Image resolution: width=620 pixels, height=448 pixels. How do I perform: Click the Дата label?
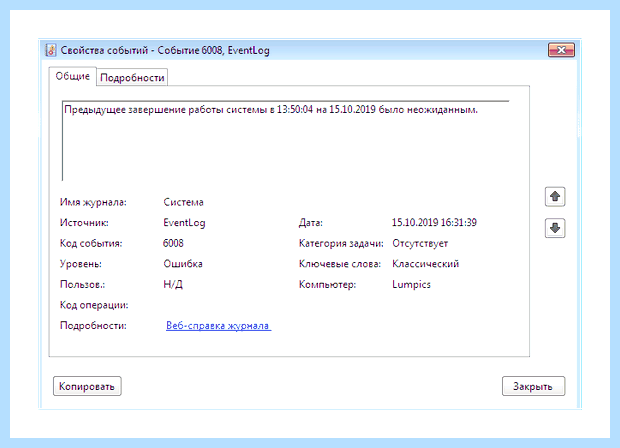click(x=311, y=223)
